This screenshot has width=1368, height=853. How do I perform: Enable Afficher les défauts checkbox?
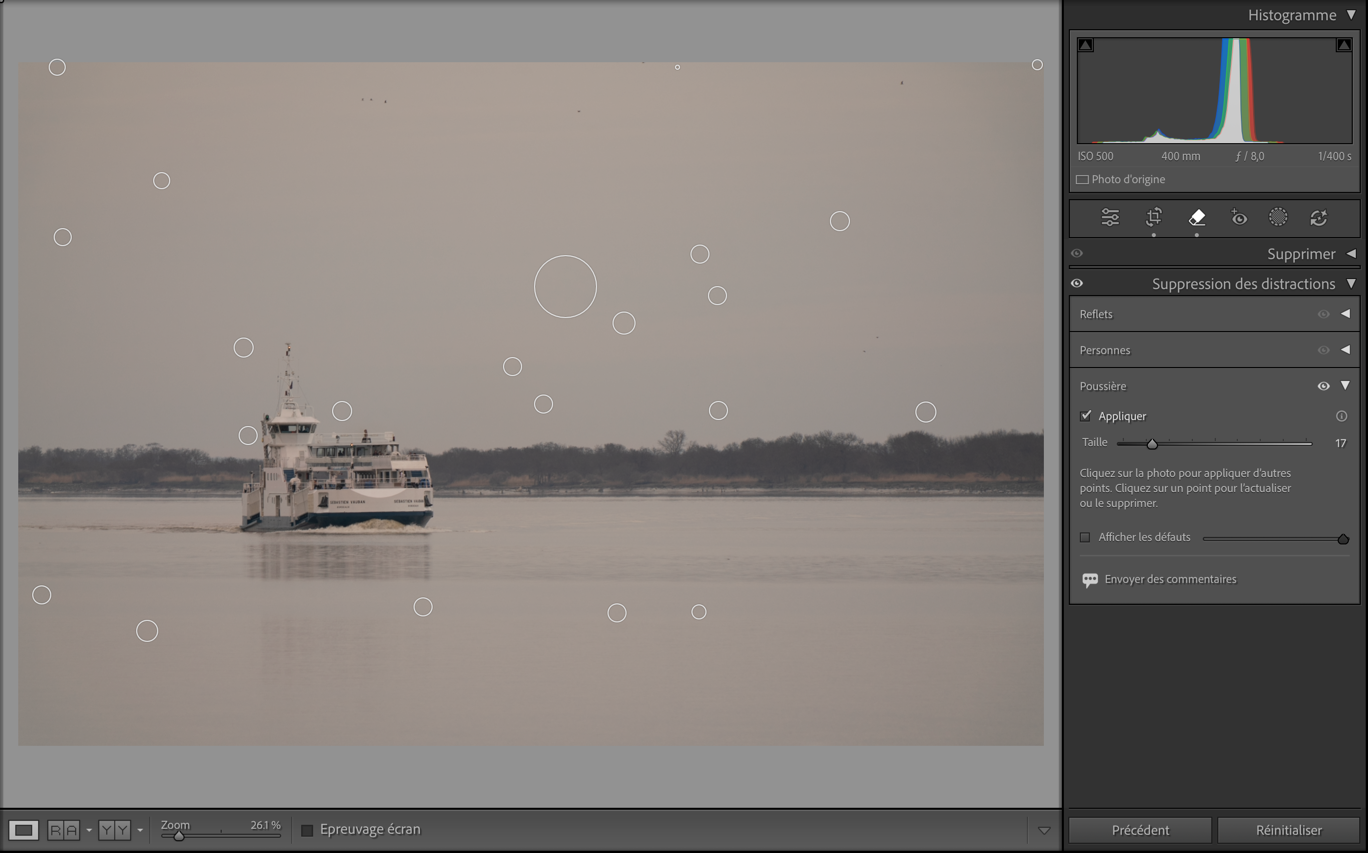[x=1085, y=537]
